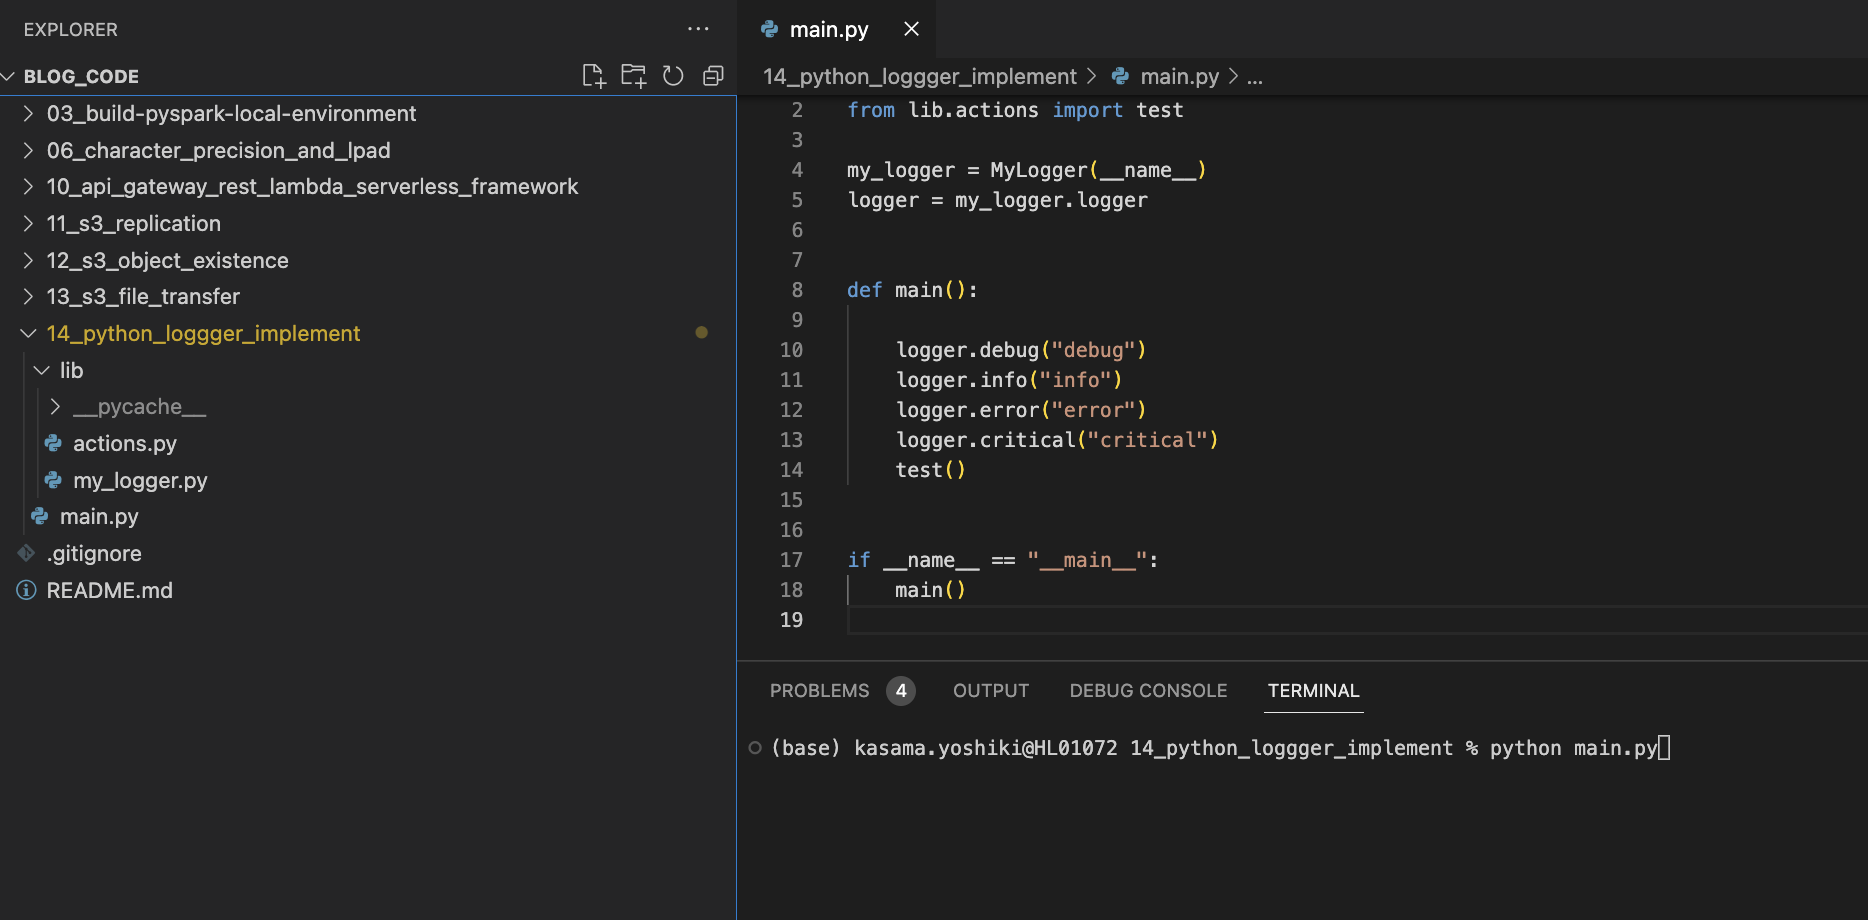1868x920 pixels.
Task: Click the info icon beside README.md
Action: [26, 590]
